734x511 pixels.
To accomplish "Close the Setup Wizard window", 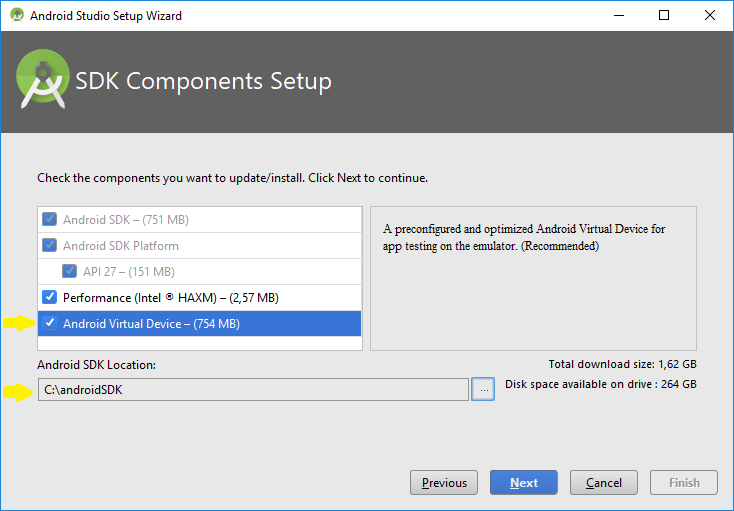I will coord(710,15).
